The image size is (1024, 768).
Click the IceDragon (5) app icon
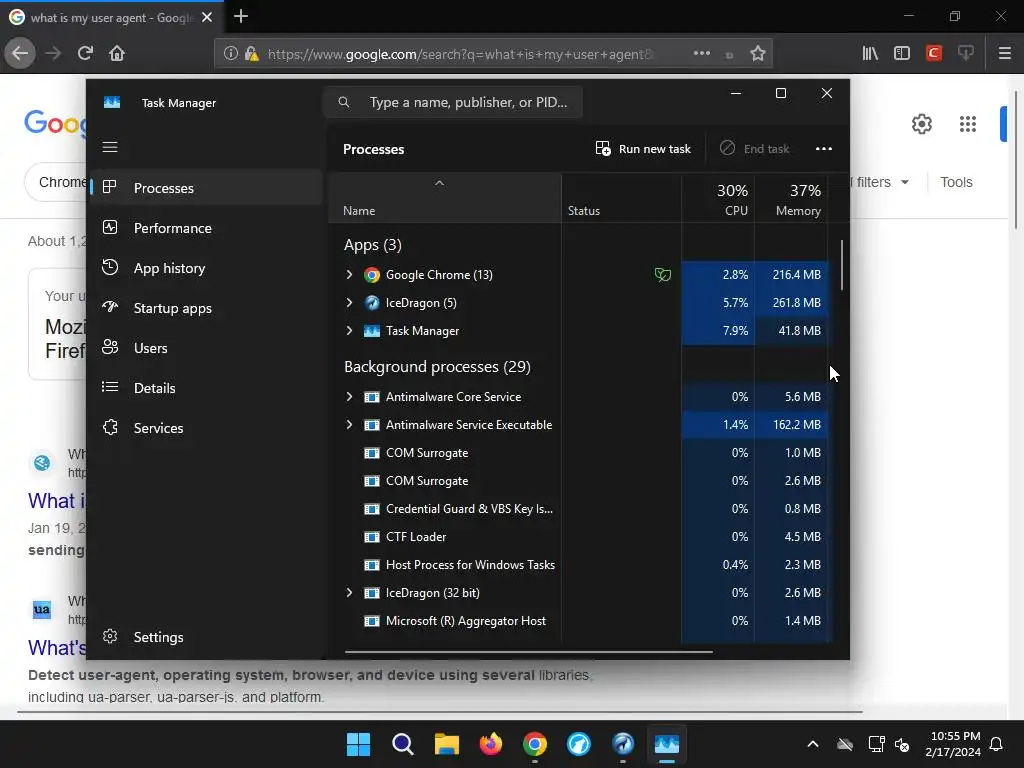tap(372, 302)
